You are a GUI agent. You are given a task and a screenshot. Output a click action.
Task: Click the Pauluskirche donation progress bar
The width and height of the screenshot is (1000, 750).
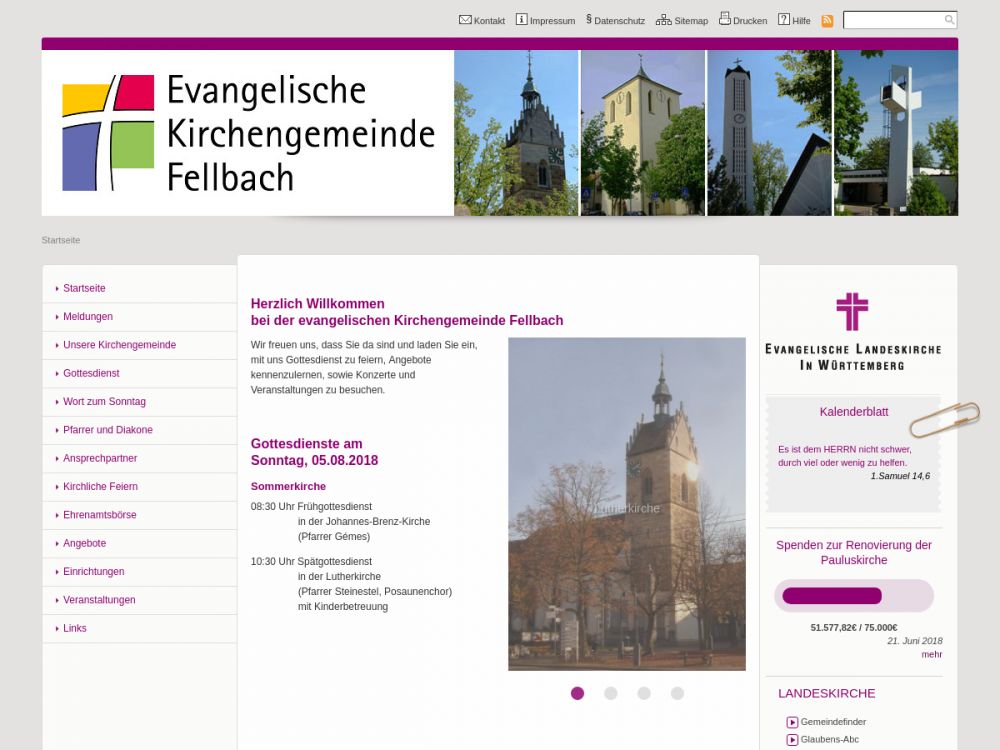click(853, 596)
